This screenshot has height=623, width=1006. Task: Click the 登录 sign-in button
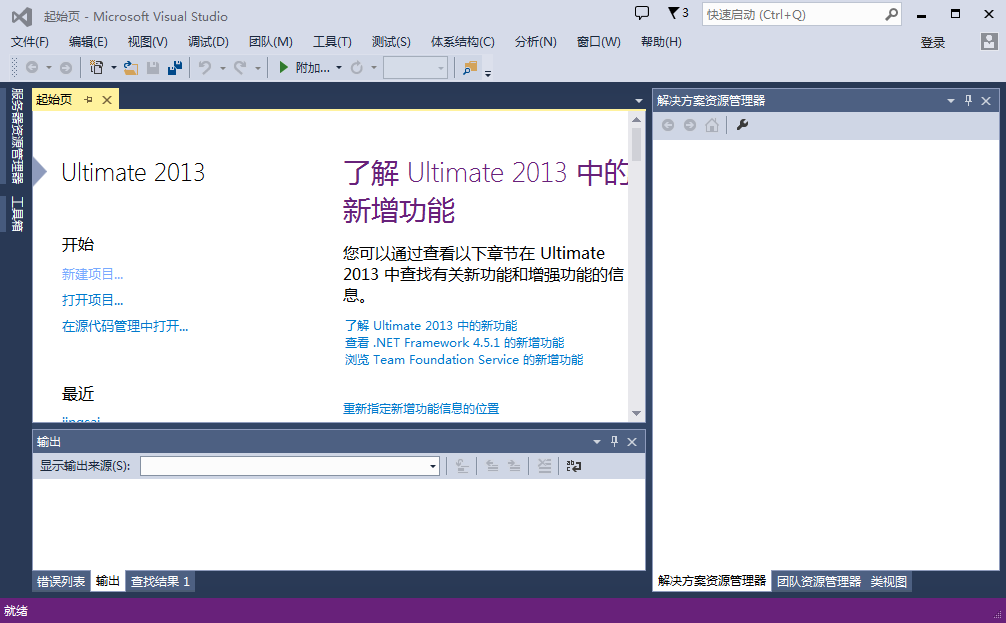tap(933, 42)
